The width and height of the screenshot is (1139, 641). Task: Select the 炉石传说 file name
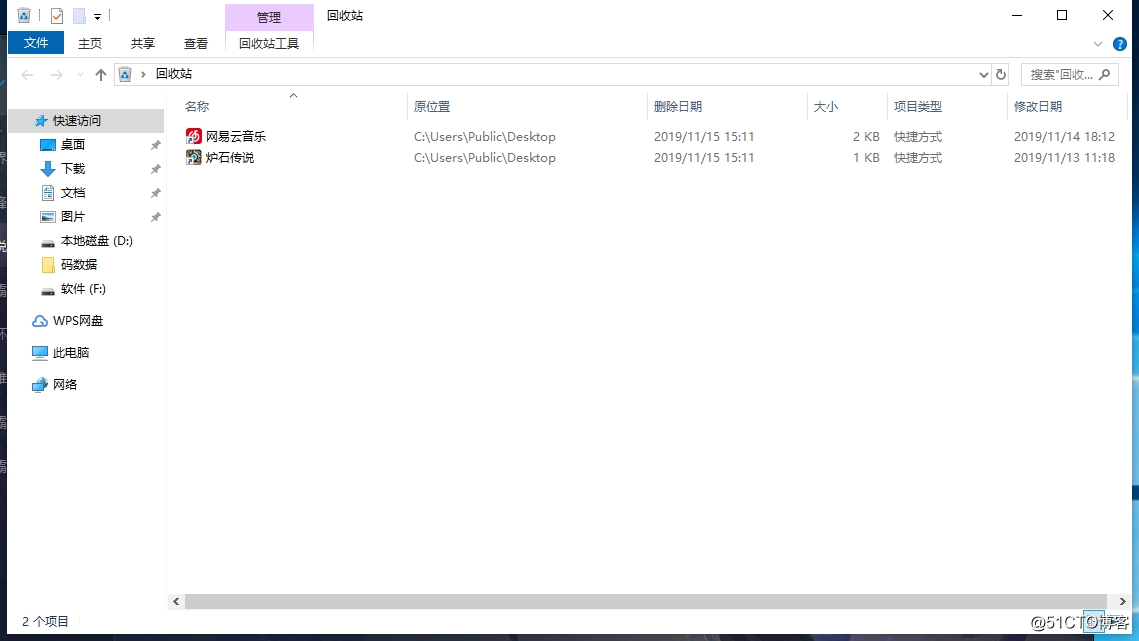pyautogui.click(x=230, y=158)
